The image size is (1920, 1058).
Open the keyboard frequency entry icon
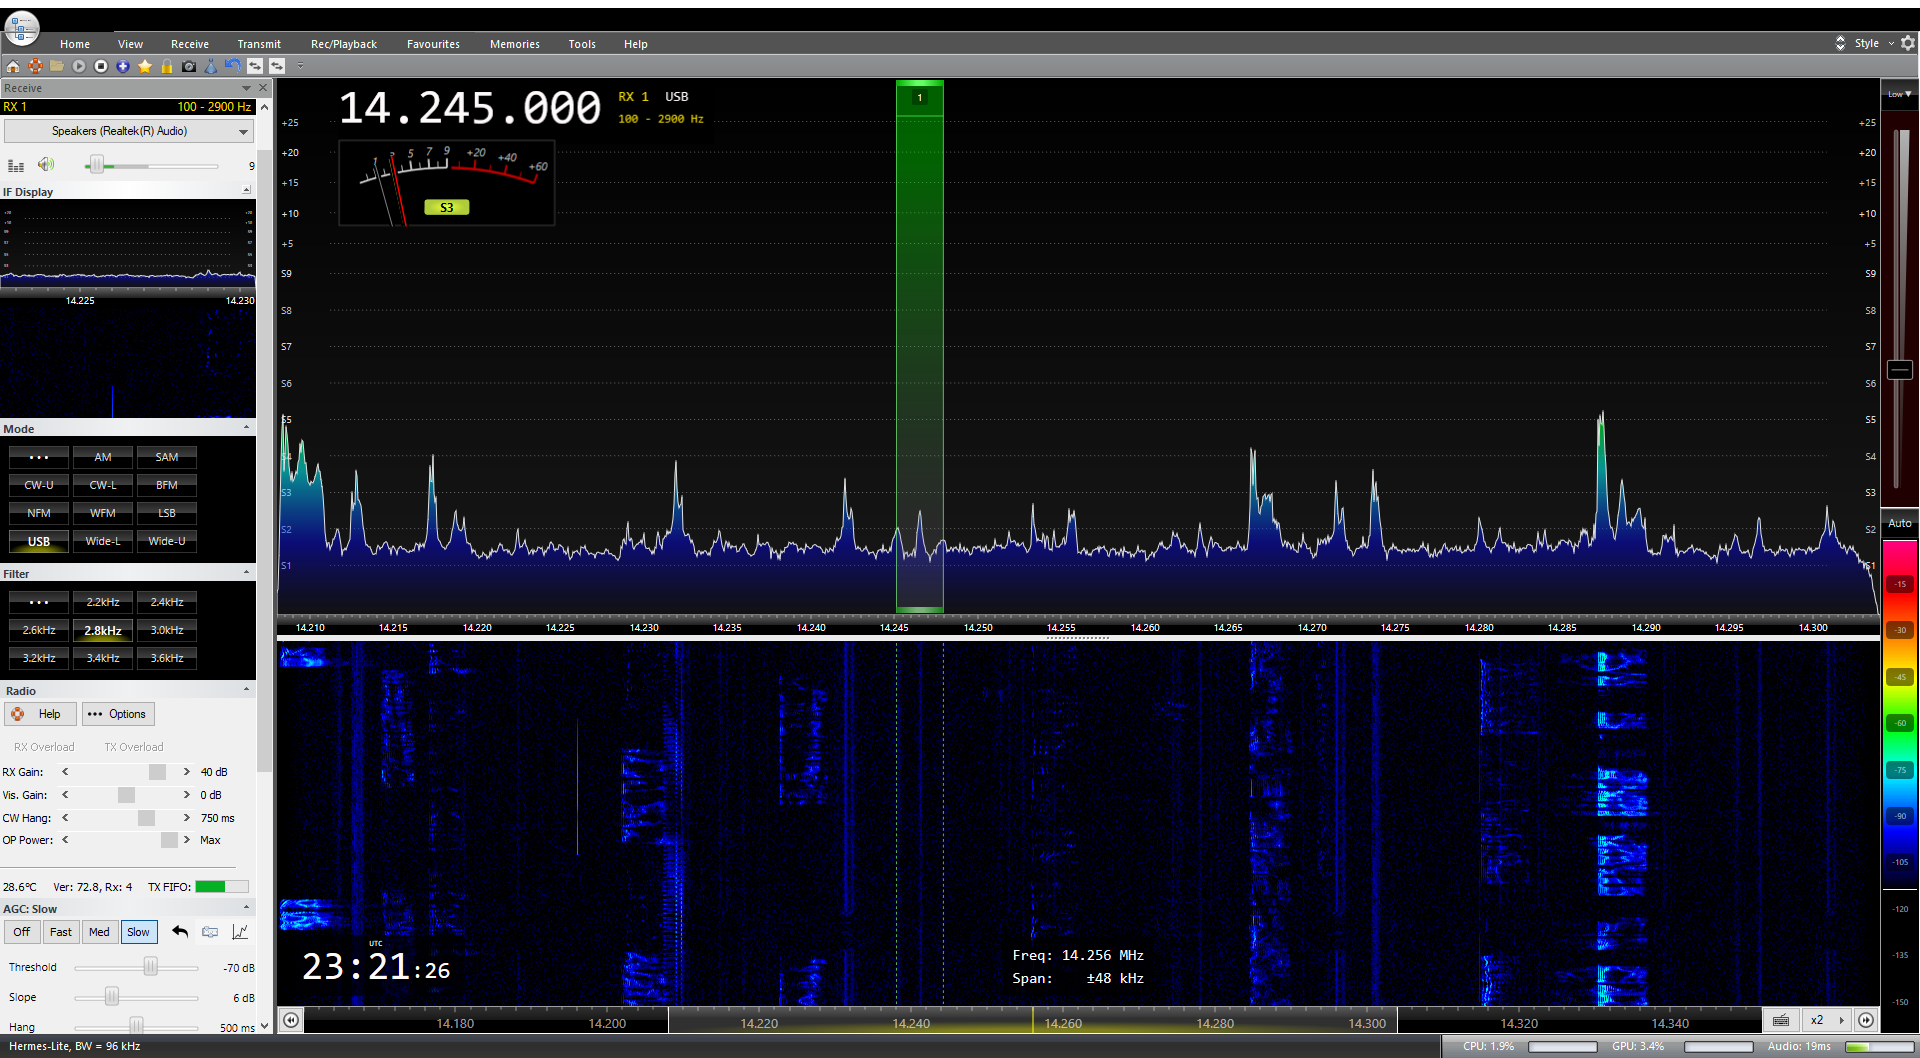pos(1781,1020)
